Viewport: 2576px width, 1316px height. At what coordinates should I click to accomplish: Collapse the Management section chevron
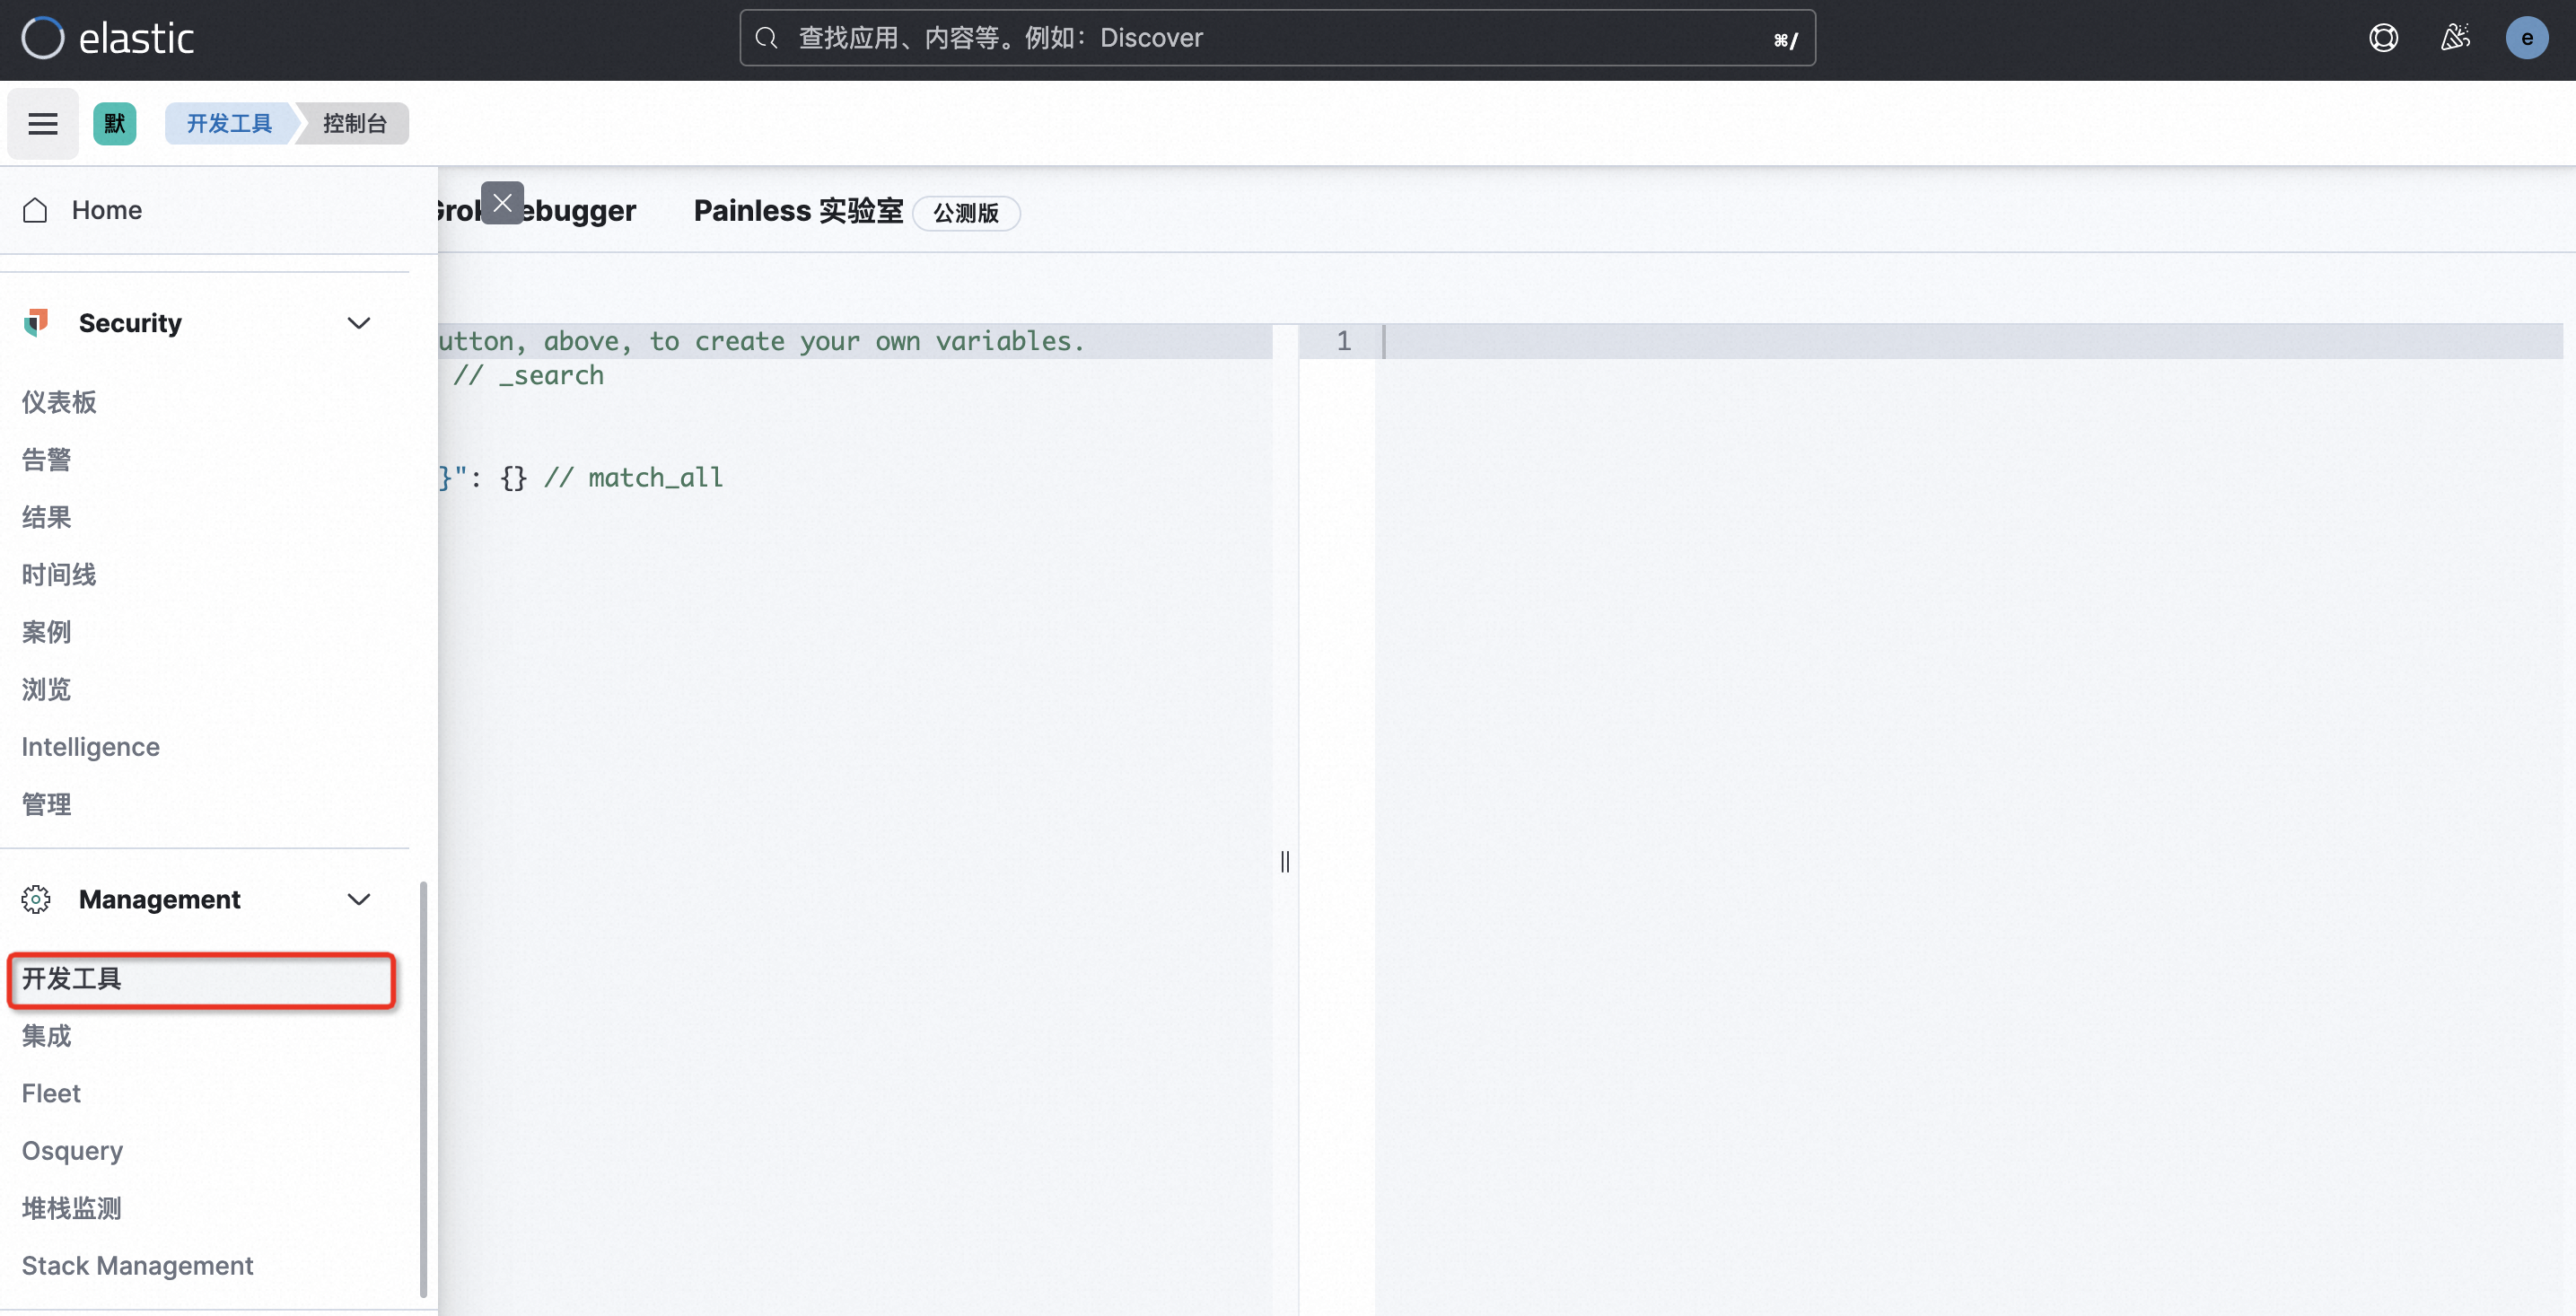pyautogui.click(x=359, y=899)
